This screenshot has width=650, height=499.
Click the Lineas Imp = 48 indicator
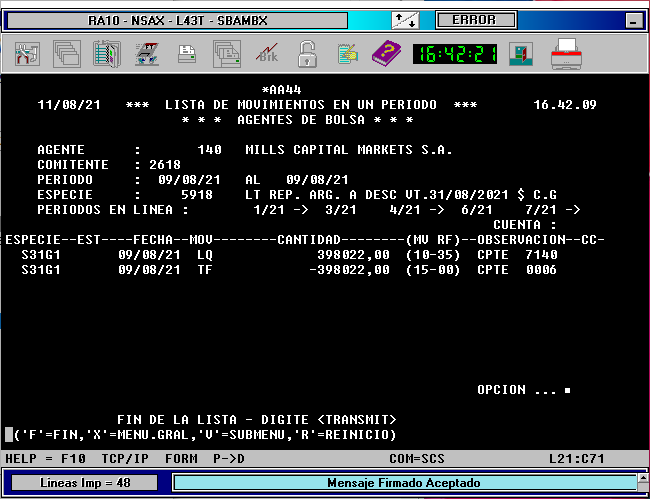pyautogui.click(x=85, y=483)
